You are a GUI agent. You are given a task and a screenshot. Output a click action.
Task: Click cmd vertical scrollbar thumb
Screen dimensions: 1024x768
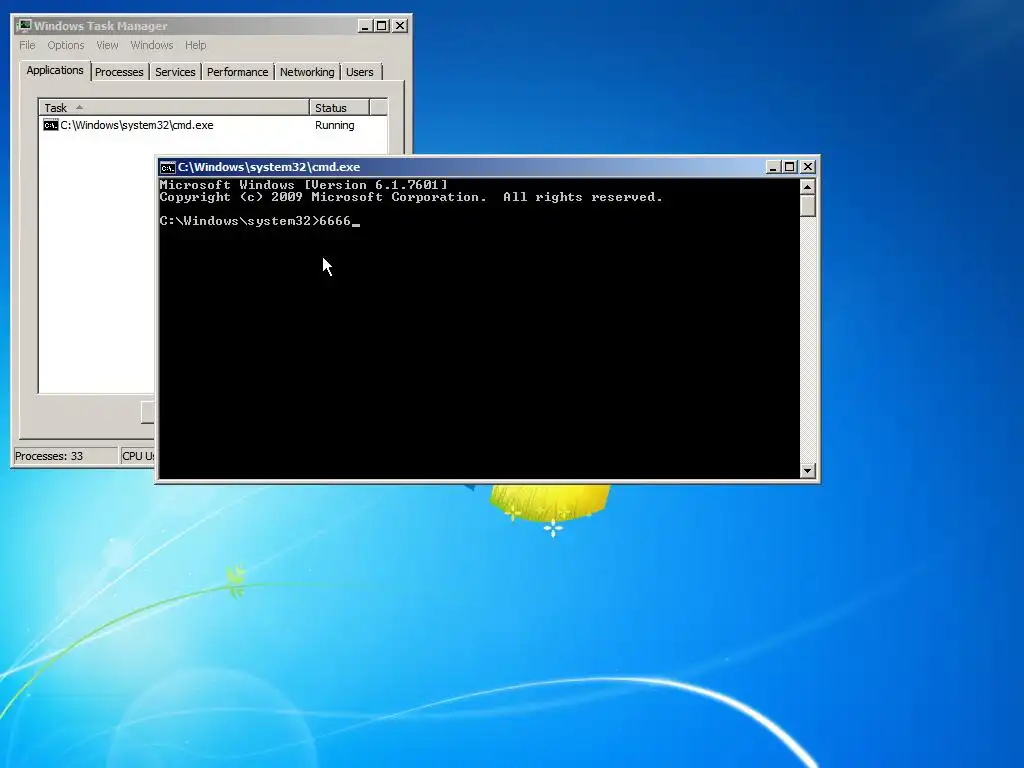[808, 206]
